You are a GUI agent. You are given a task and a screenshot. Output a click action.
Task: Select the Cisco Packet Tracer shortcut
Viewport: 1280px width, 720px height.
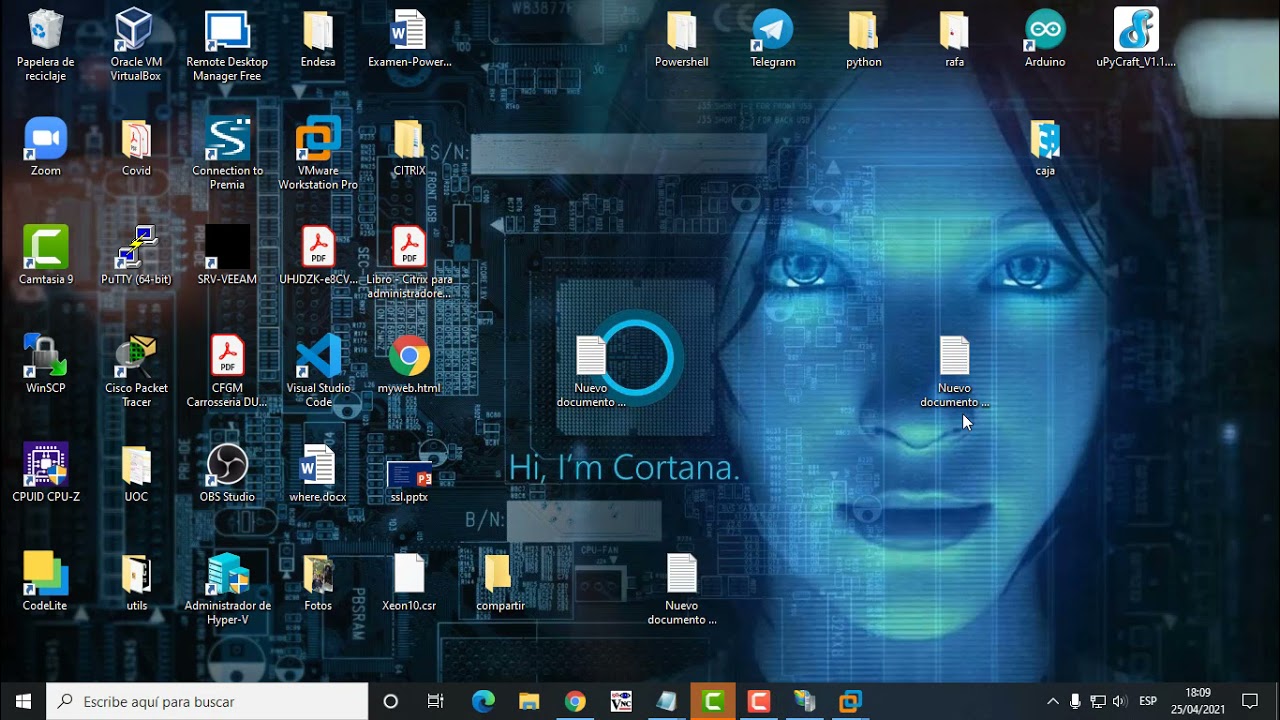[x=136, y=371]
